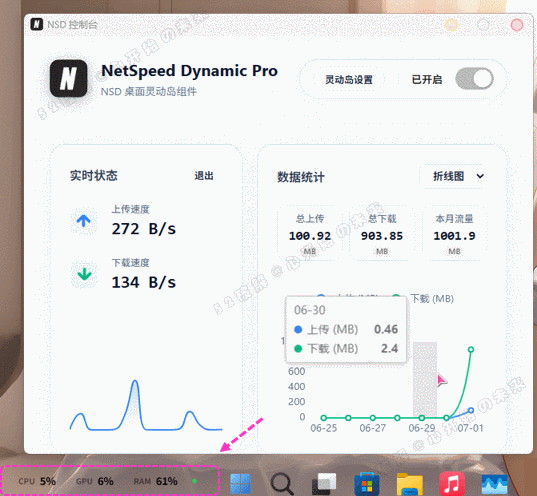537x496 pixels.
Task: Click the green data point at 07-01
Action: click(x=471, y=349)
